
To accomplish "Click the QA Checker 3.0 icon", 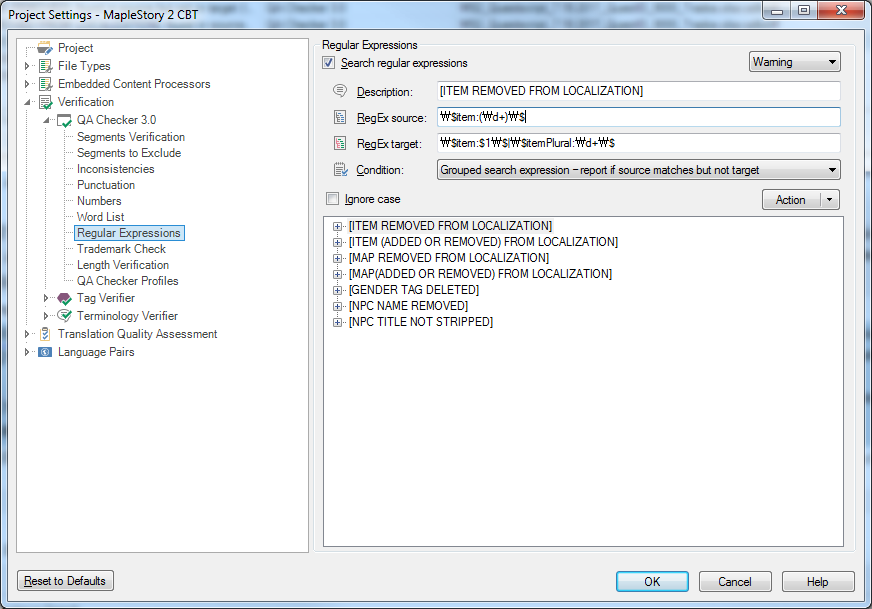I will tap(65, 120).
